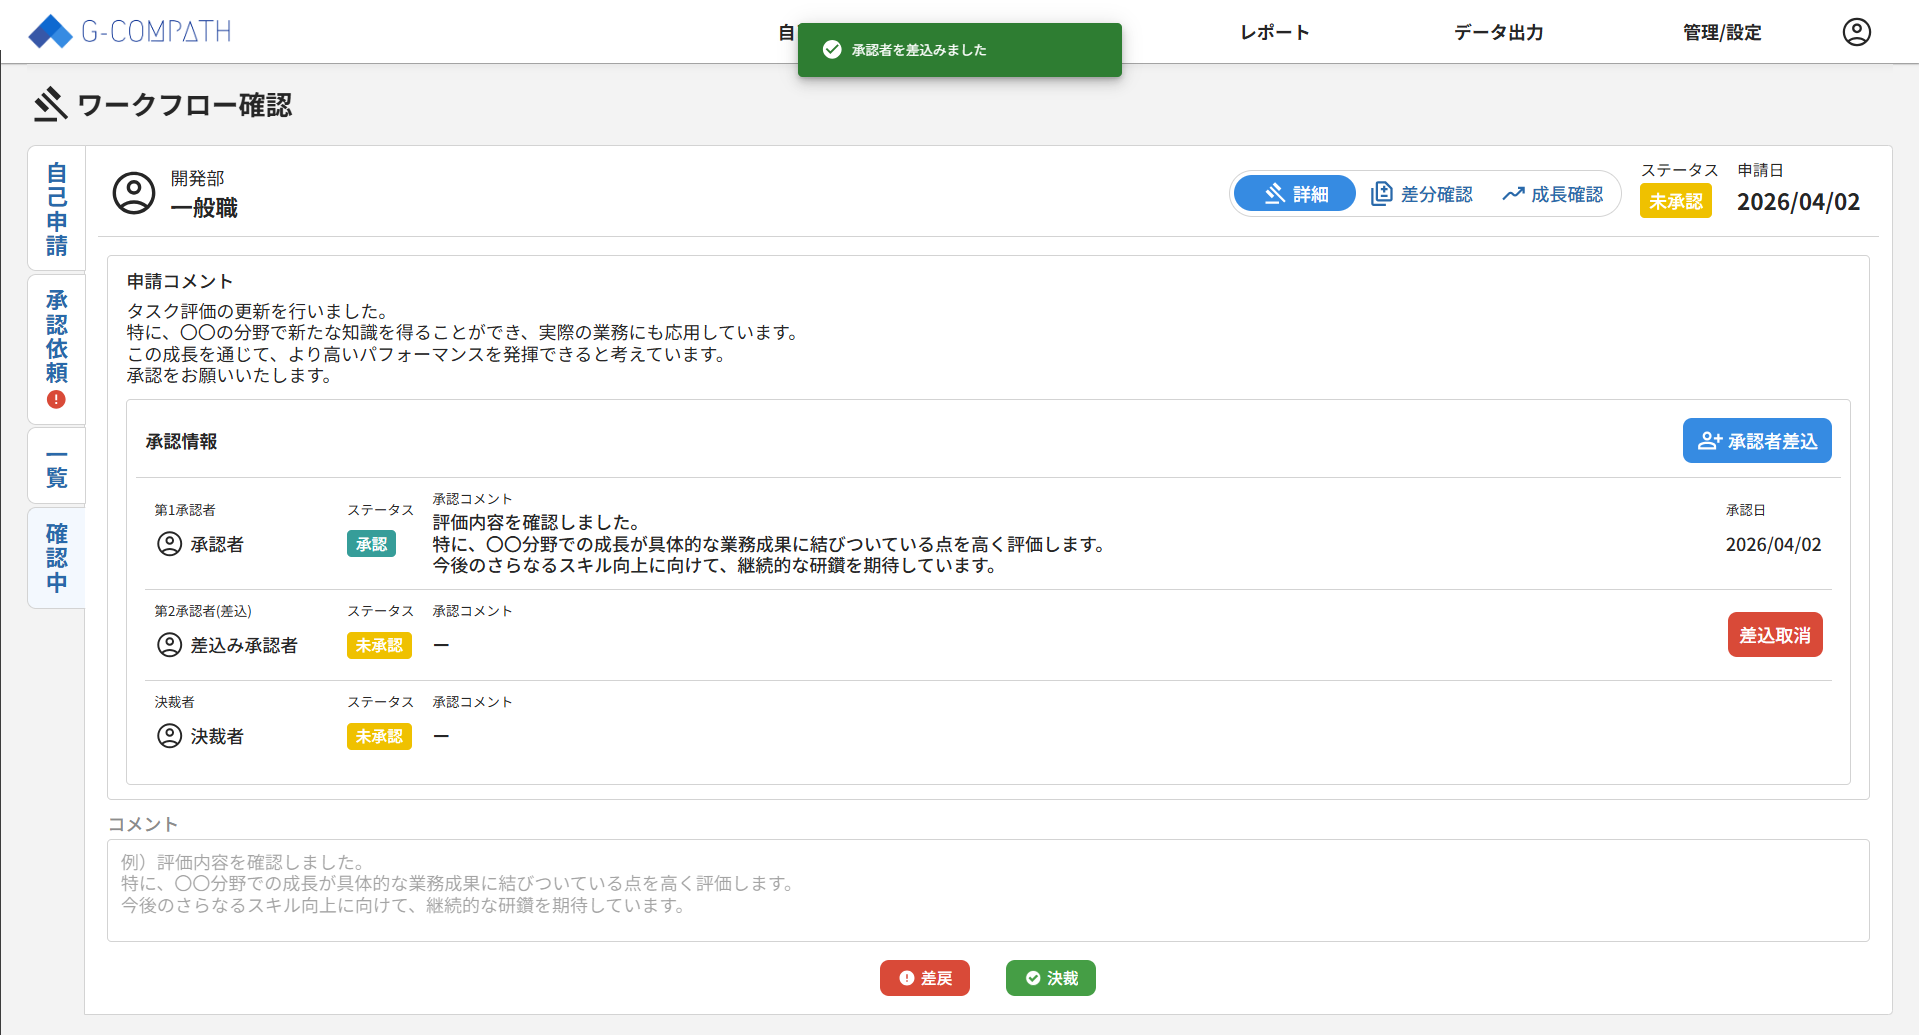Click the 開発部 department label
The width and height of the screenshot is (1919, 1035).
197,178
